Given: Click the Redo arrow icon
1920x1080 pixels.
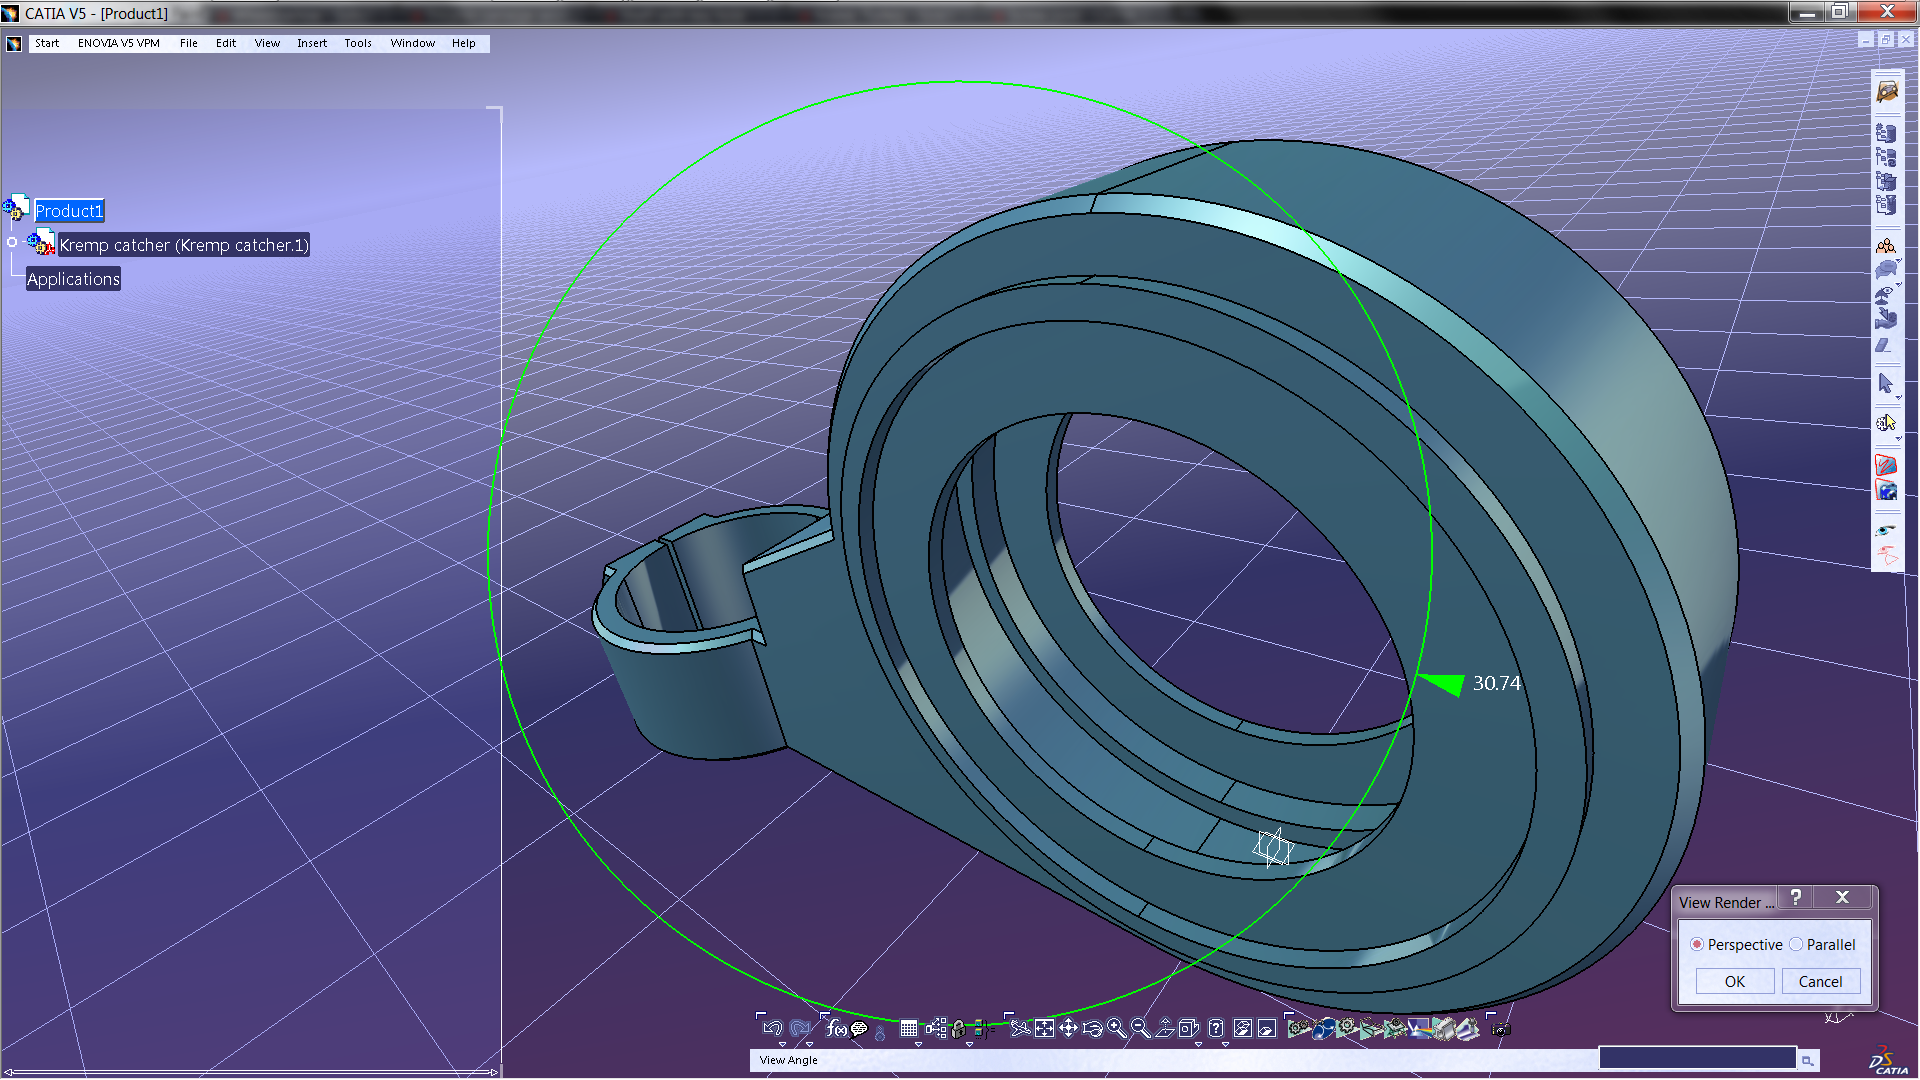Looking at the screenshot, I should (x=800, y=1028).
